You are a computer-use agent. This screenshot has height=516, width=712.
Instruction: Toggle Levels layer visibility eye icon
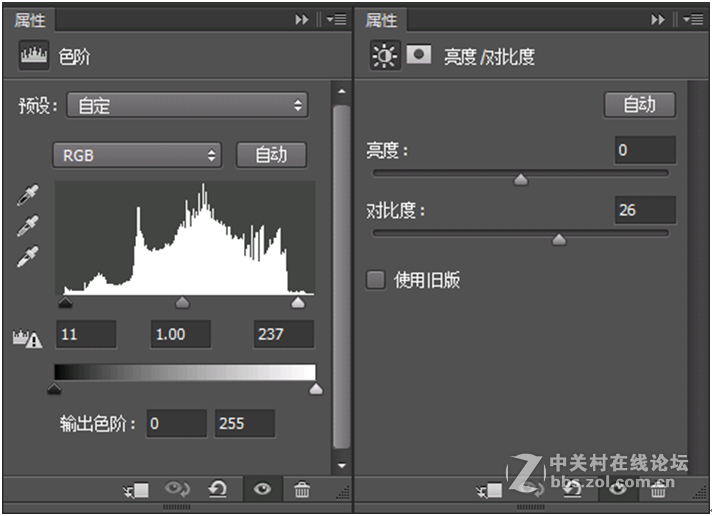coord(262,489)
